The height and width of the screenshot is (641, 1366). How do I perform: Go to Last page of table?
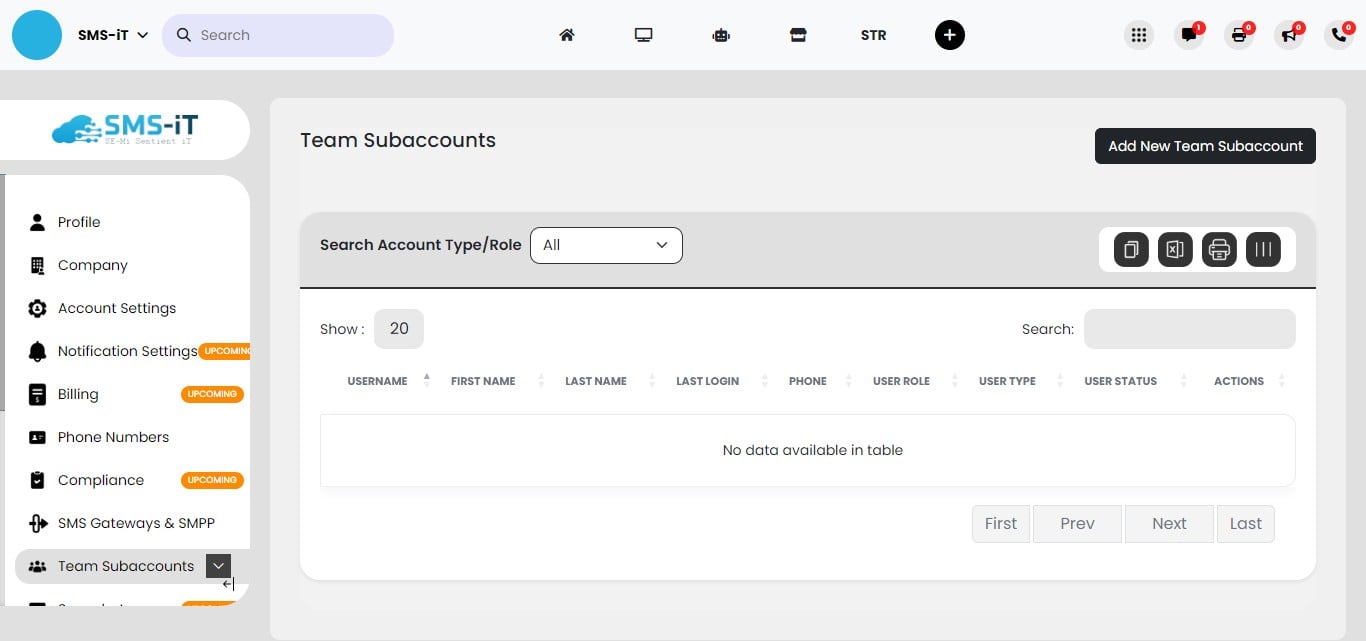coord(1246,524)
